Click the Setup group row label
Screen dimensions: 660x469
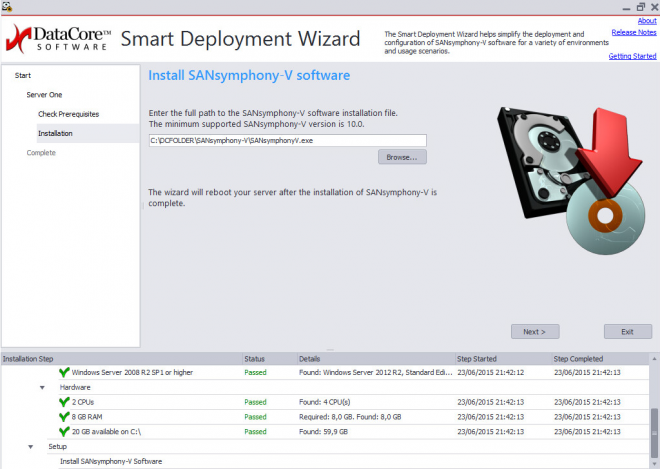pos(58,447)
